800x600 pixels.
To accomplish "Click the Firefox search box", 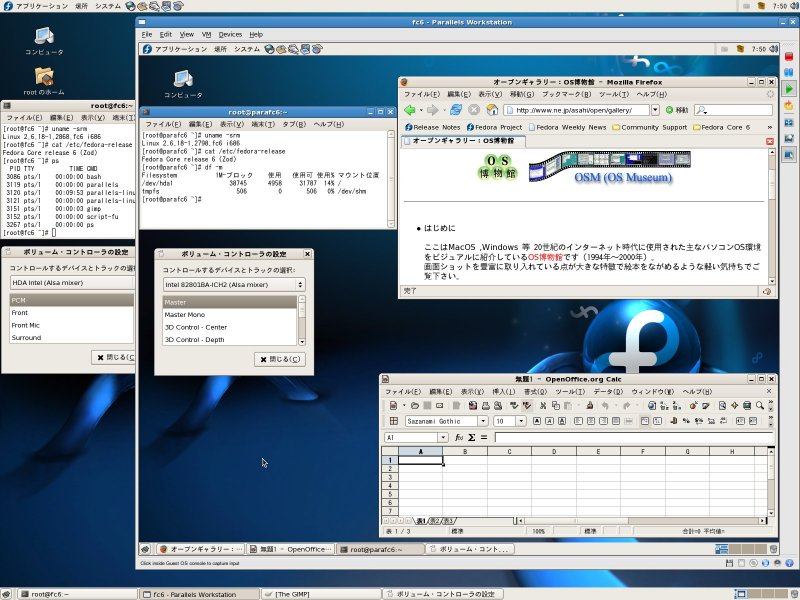I will [734, 110].
